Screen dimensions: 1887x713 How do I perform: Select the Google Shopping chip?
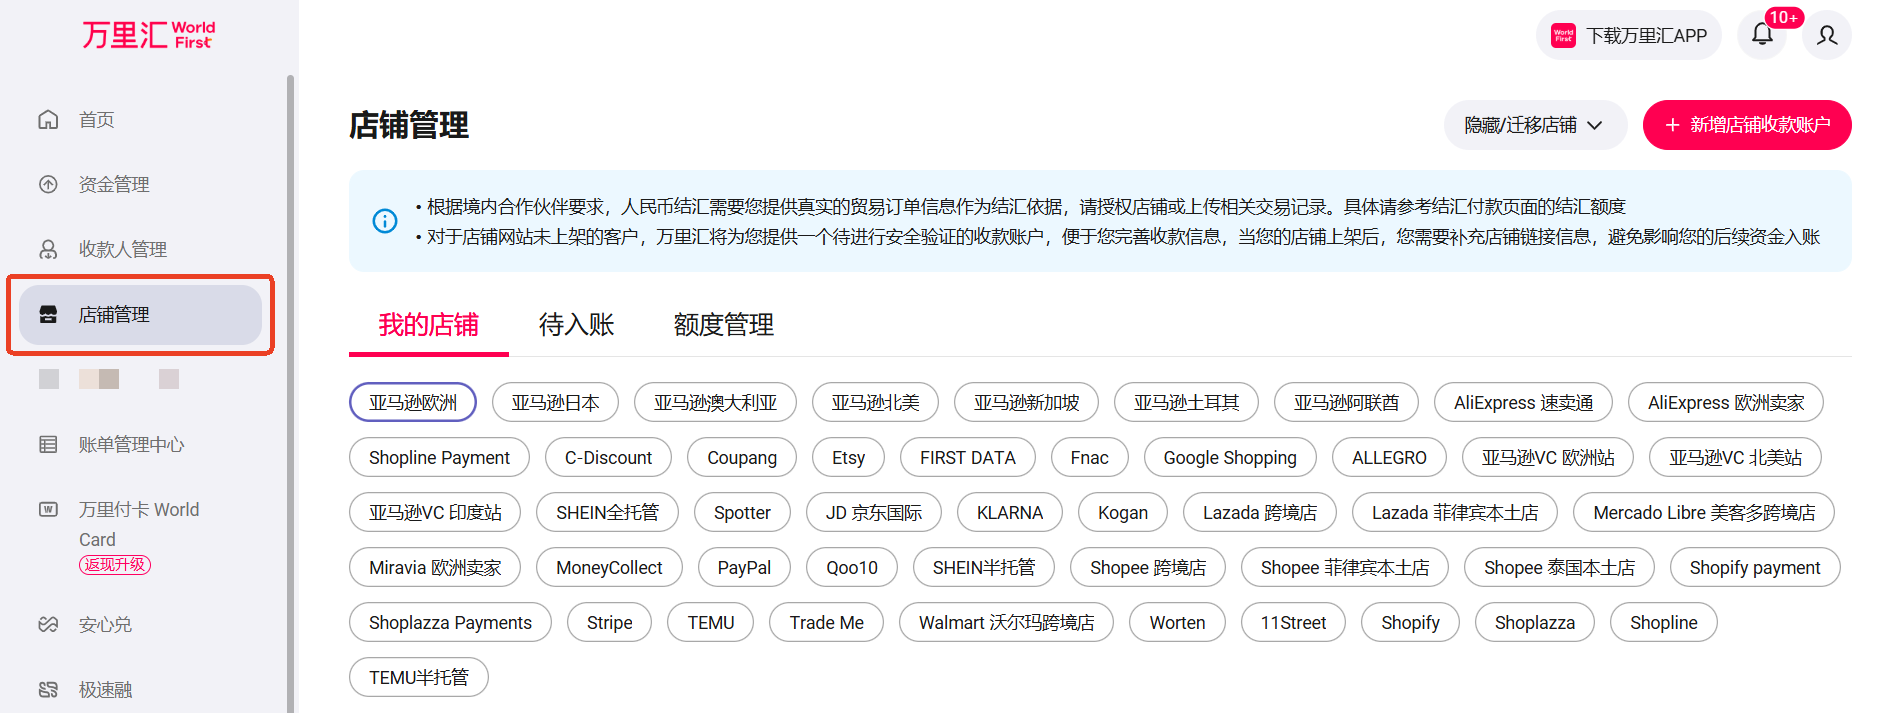coord(1230,457)
